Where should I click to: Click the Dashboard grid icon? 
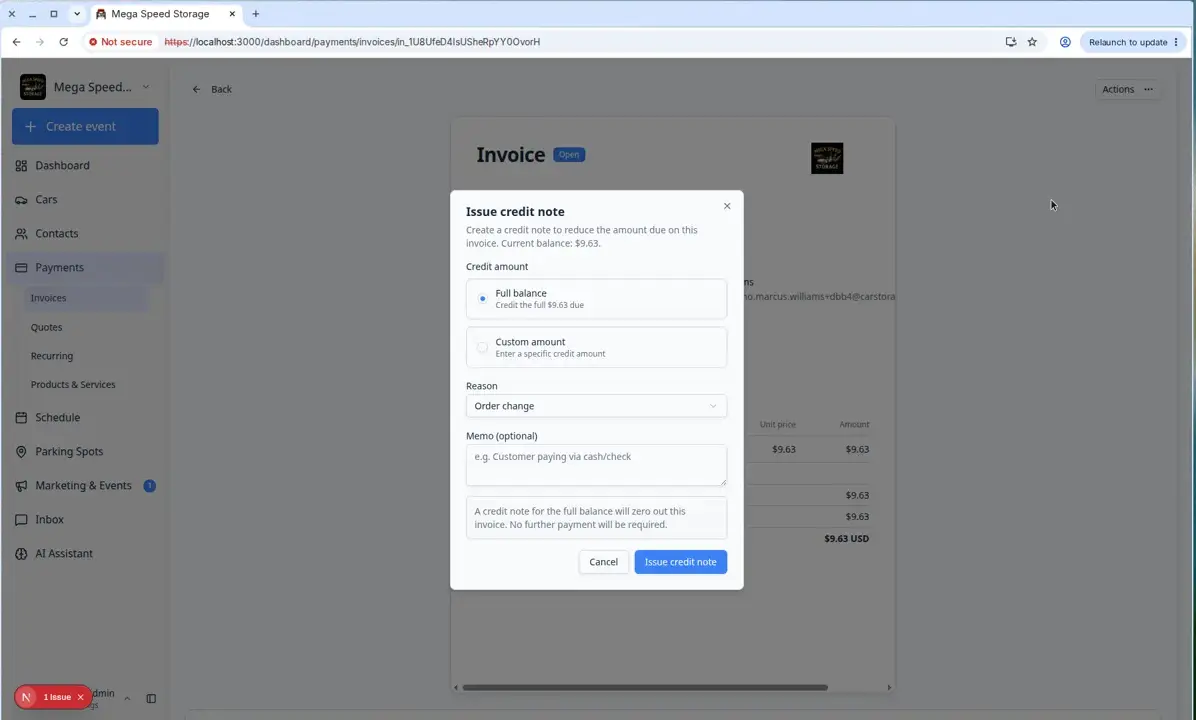[21, 166]
